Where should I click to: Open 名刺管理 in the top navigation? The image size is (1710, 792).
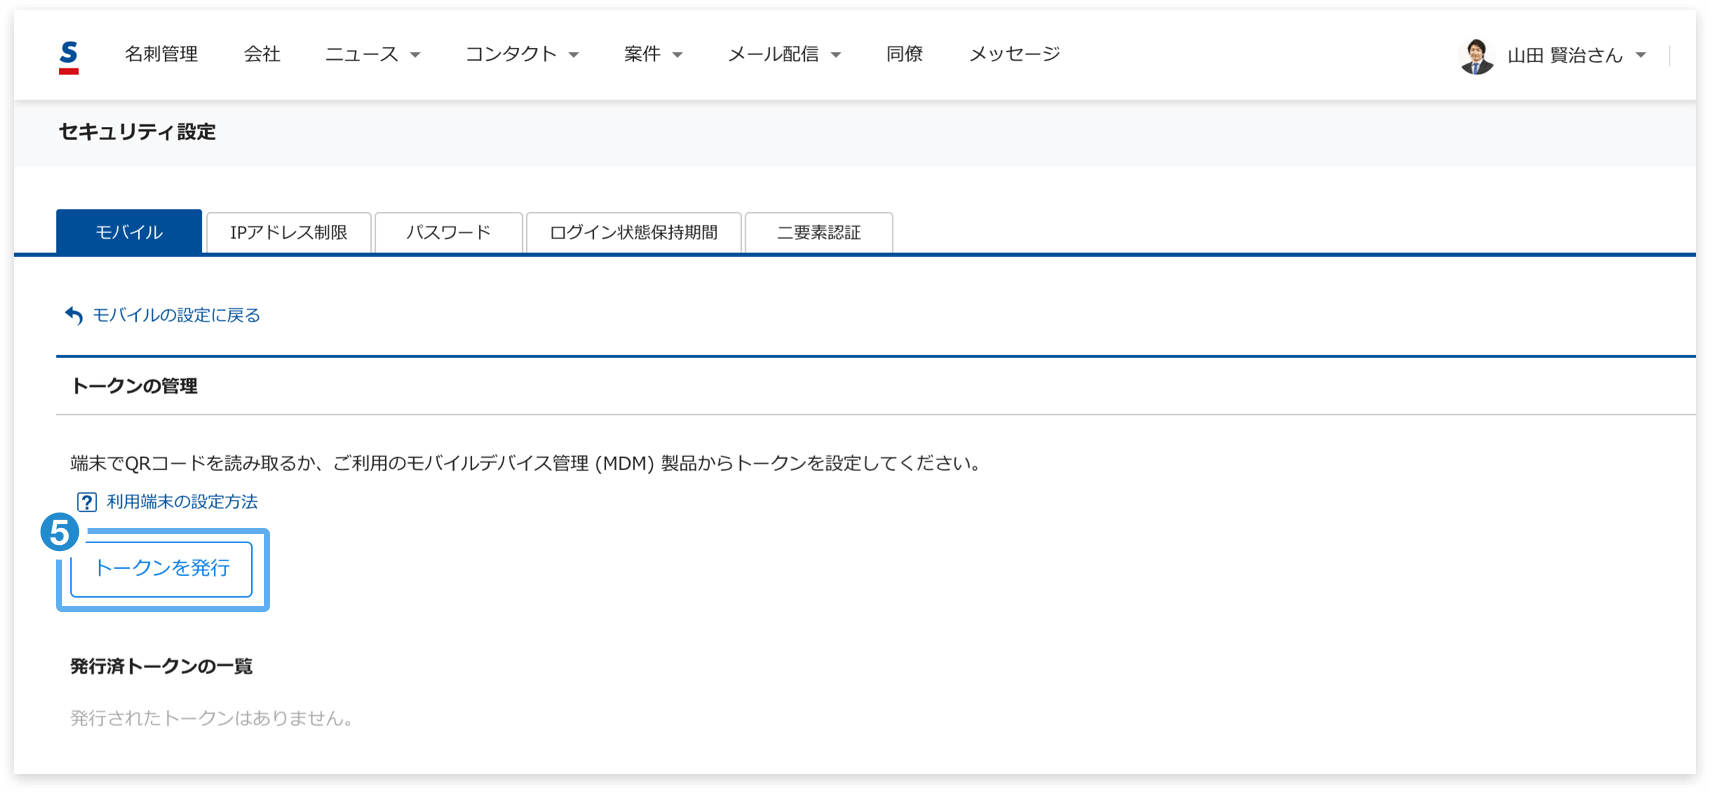(x=161, y=54)
